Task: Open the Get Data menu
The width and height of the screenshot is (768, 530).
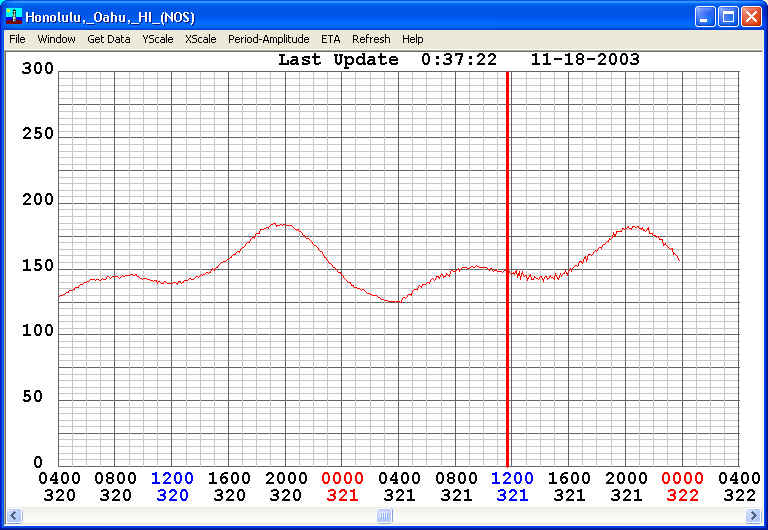Action: pyautogui.click(x=109, y=39)
